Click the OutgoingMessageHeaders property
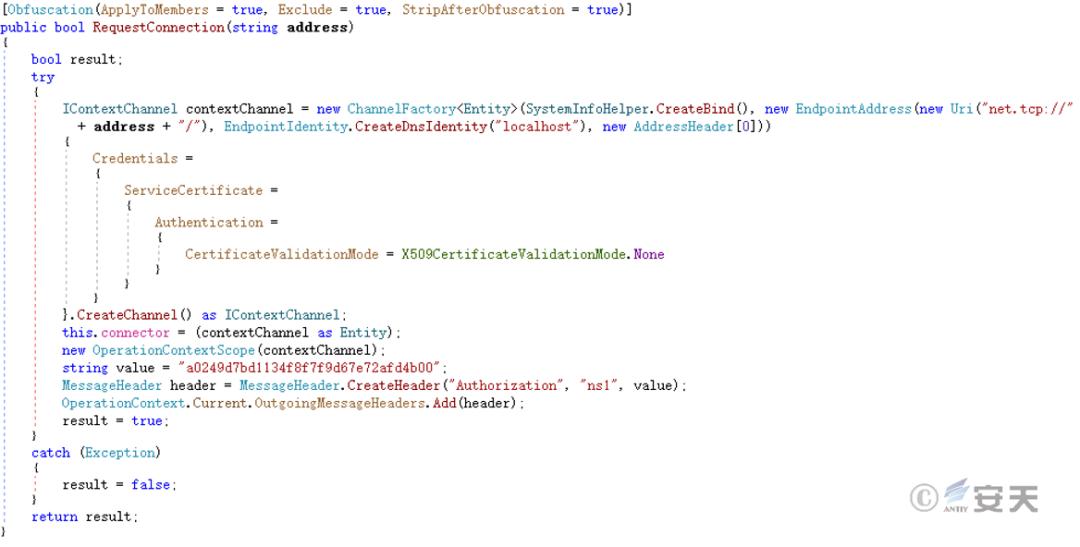 point(340,403)
